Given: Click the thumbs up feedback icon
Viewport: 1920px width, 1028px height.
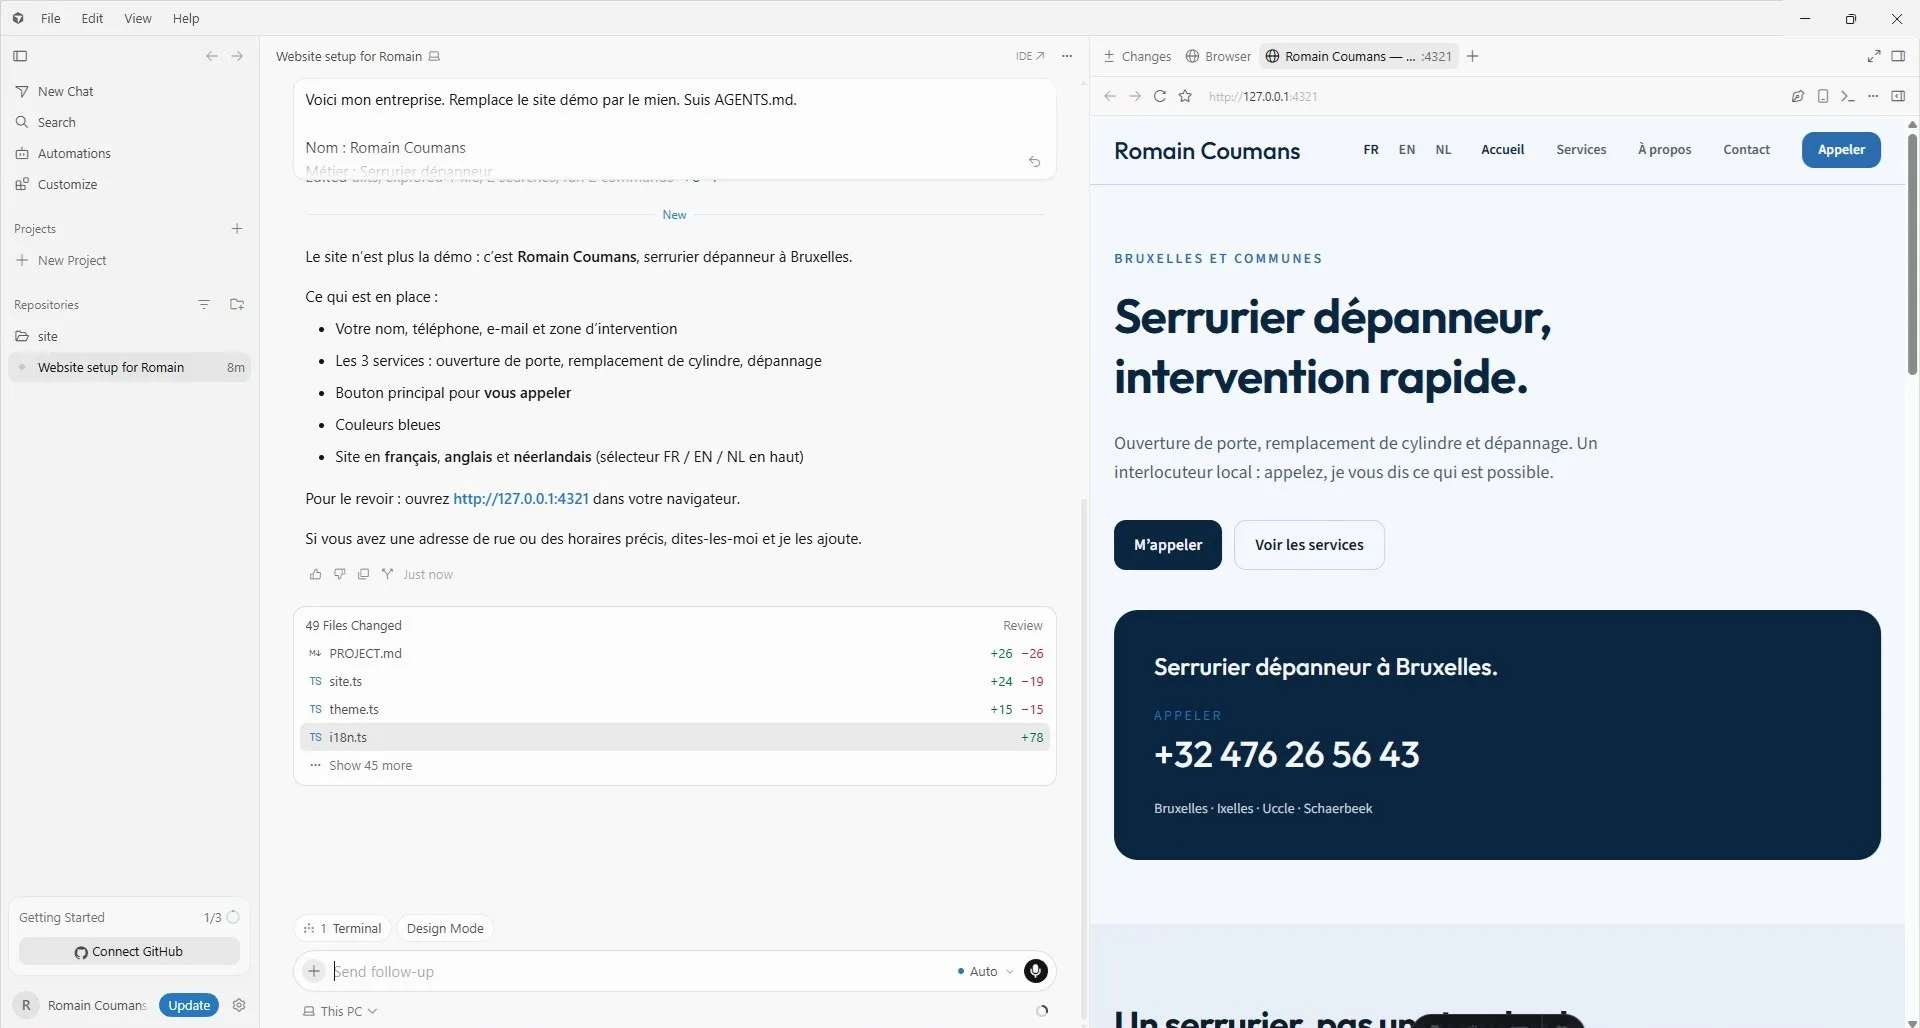Looking at the screenshot, I should tap(315, 574).
